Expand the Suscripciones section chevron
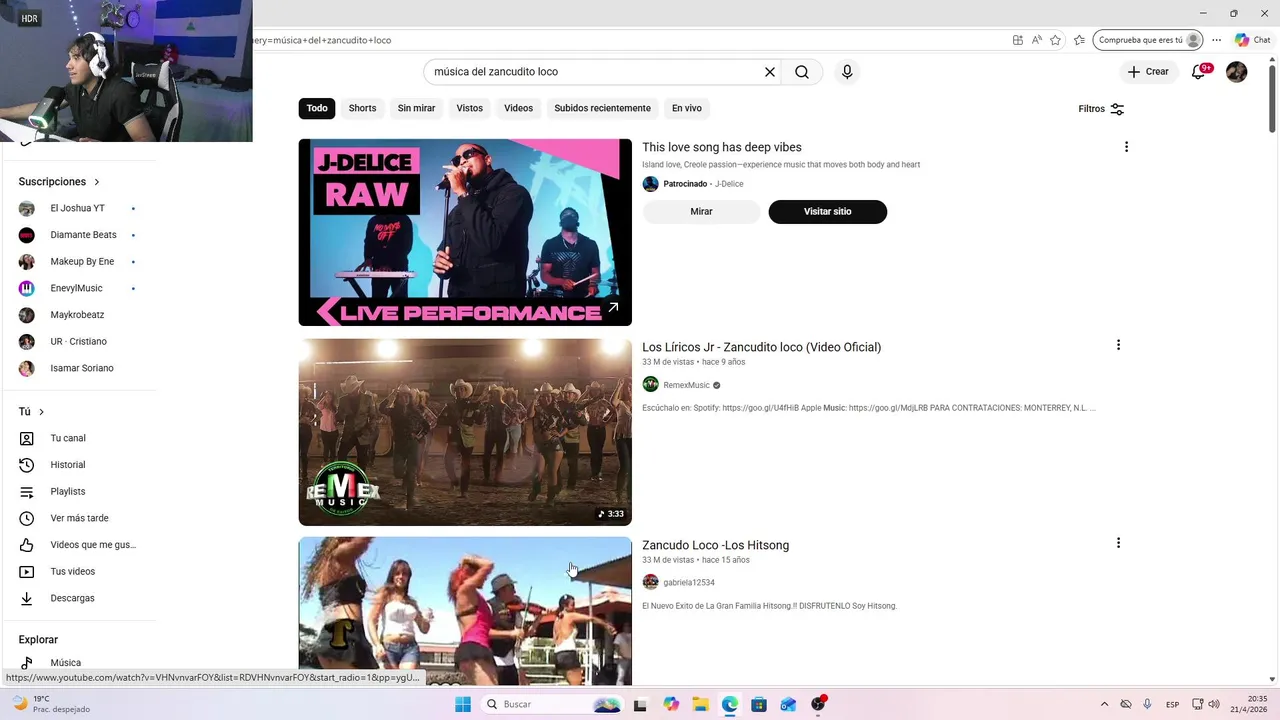Viewport: 1280px width, 720px height. pyautogui.click(x=97, y=182)
